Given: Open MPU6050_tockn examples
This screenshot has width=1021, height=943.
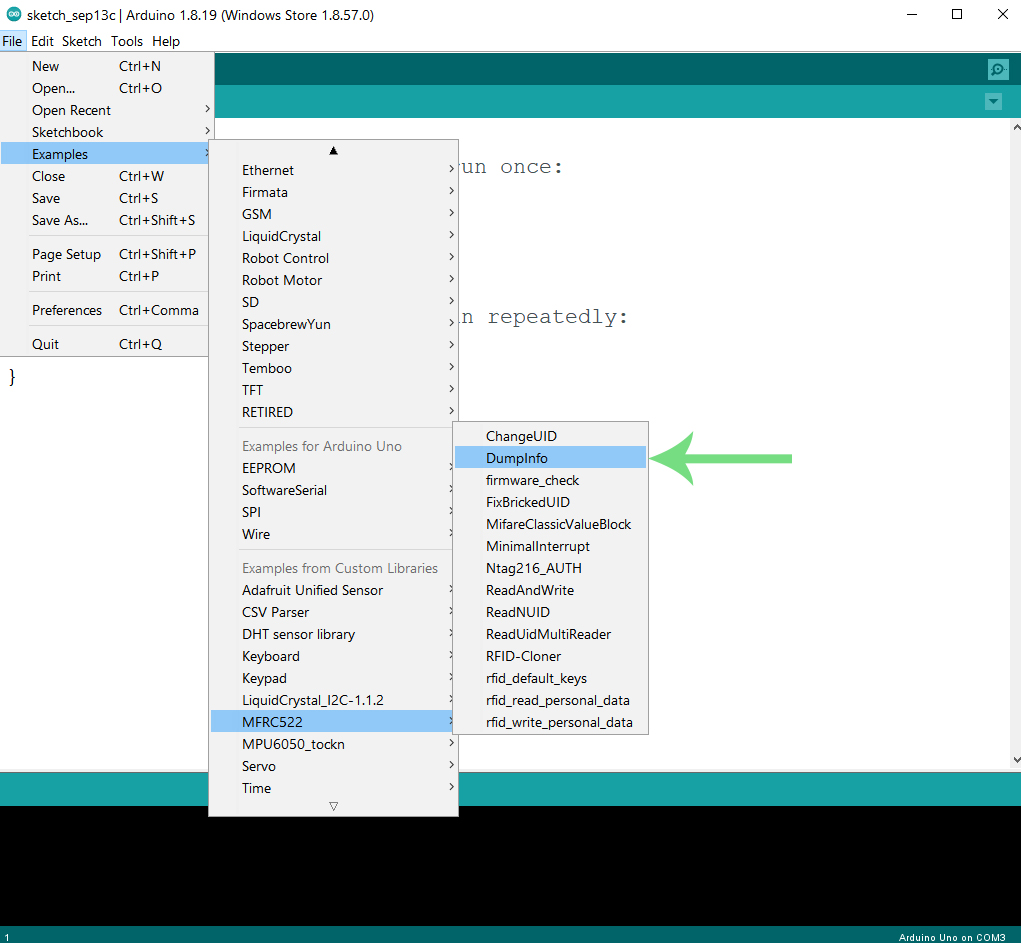Looking at the screenshot, I should (x=333, y=745).
